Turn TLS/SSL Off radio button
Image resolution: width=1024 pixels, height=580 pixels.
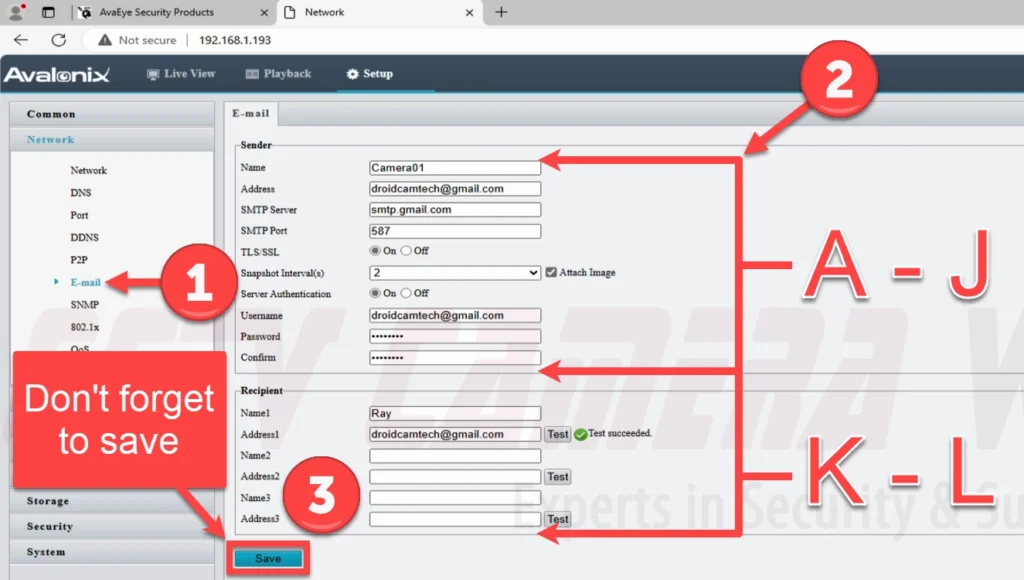[406, 251]
